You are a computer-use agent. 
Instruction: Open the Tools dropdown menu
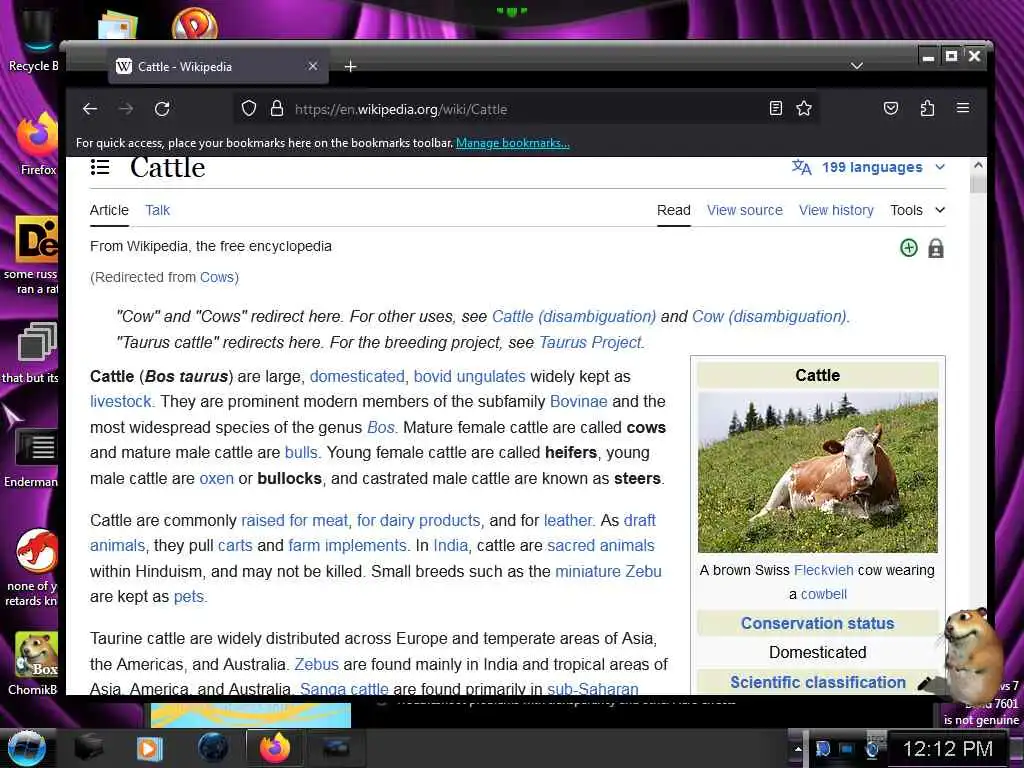click(918, 210)
